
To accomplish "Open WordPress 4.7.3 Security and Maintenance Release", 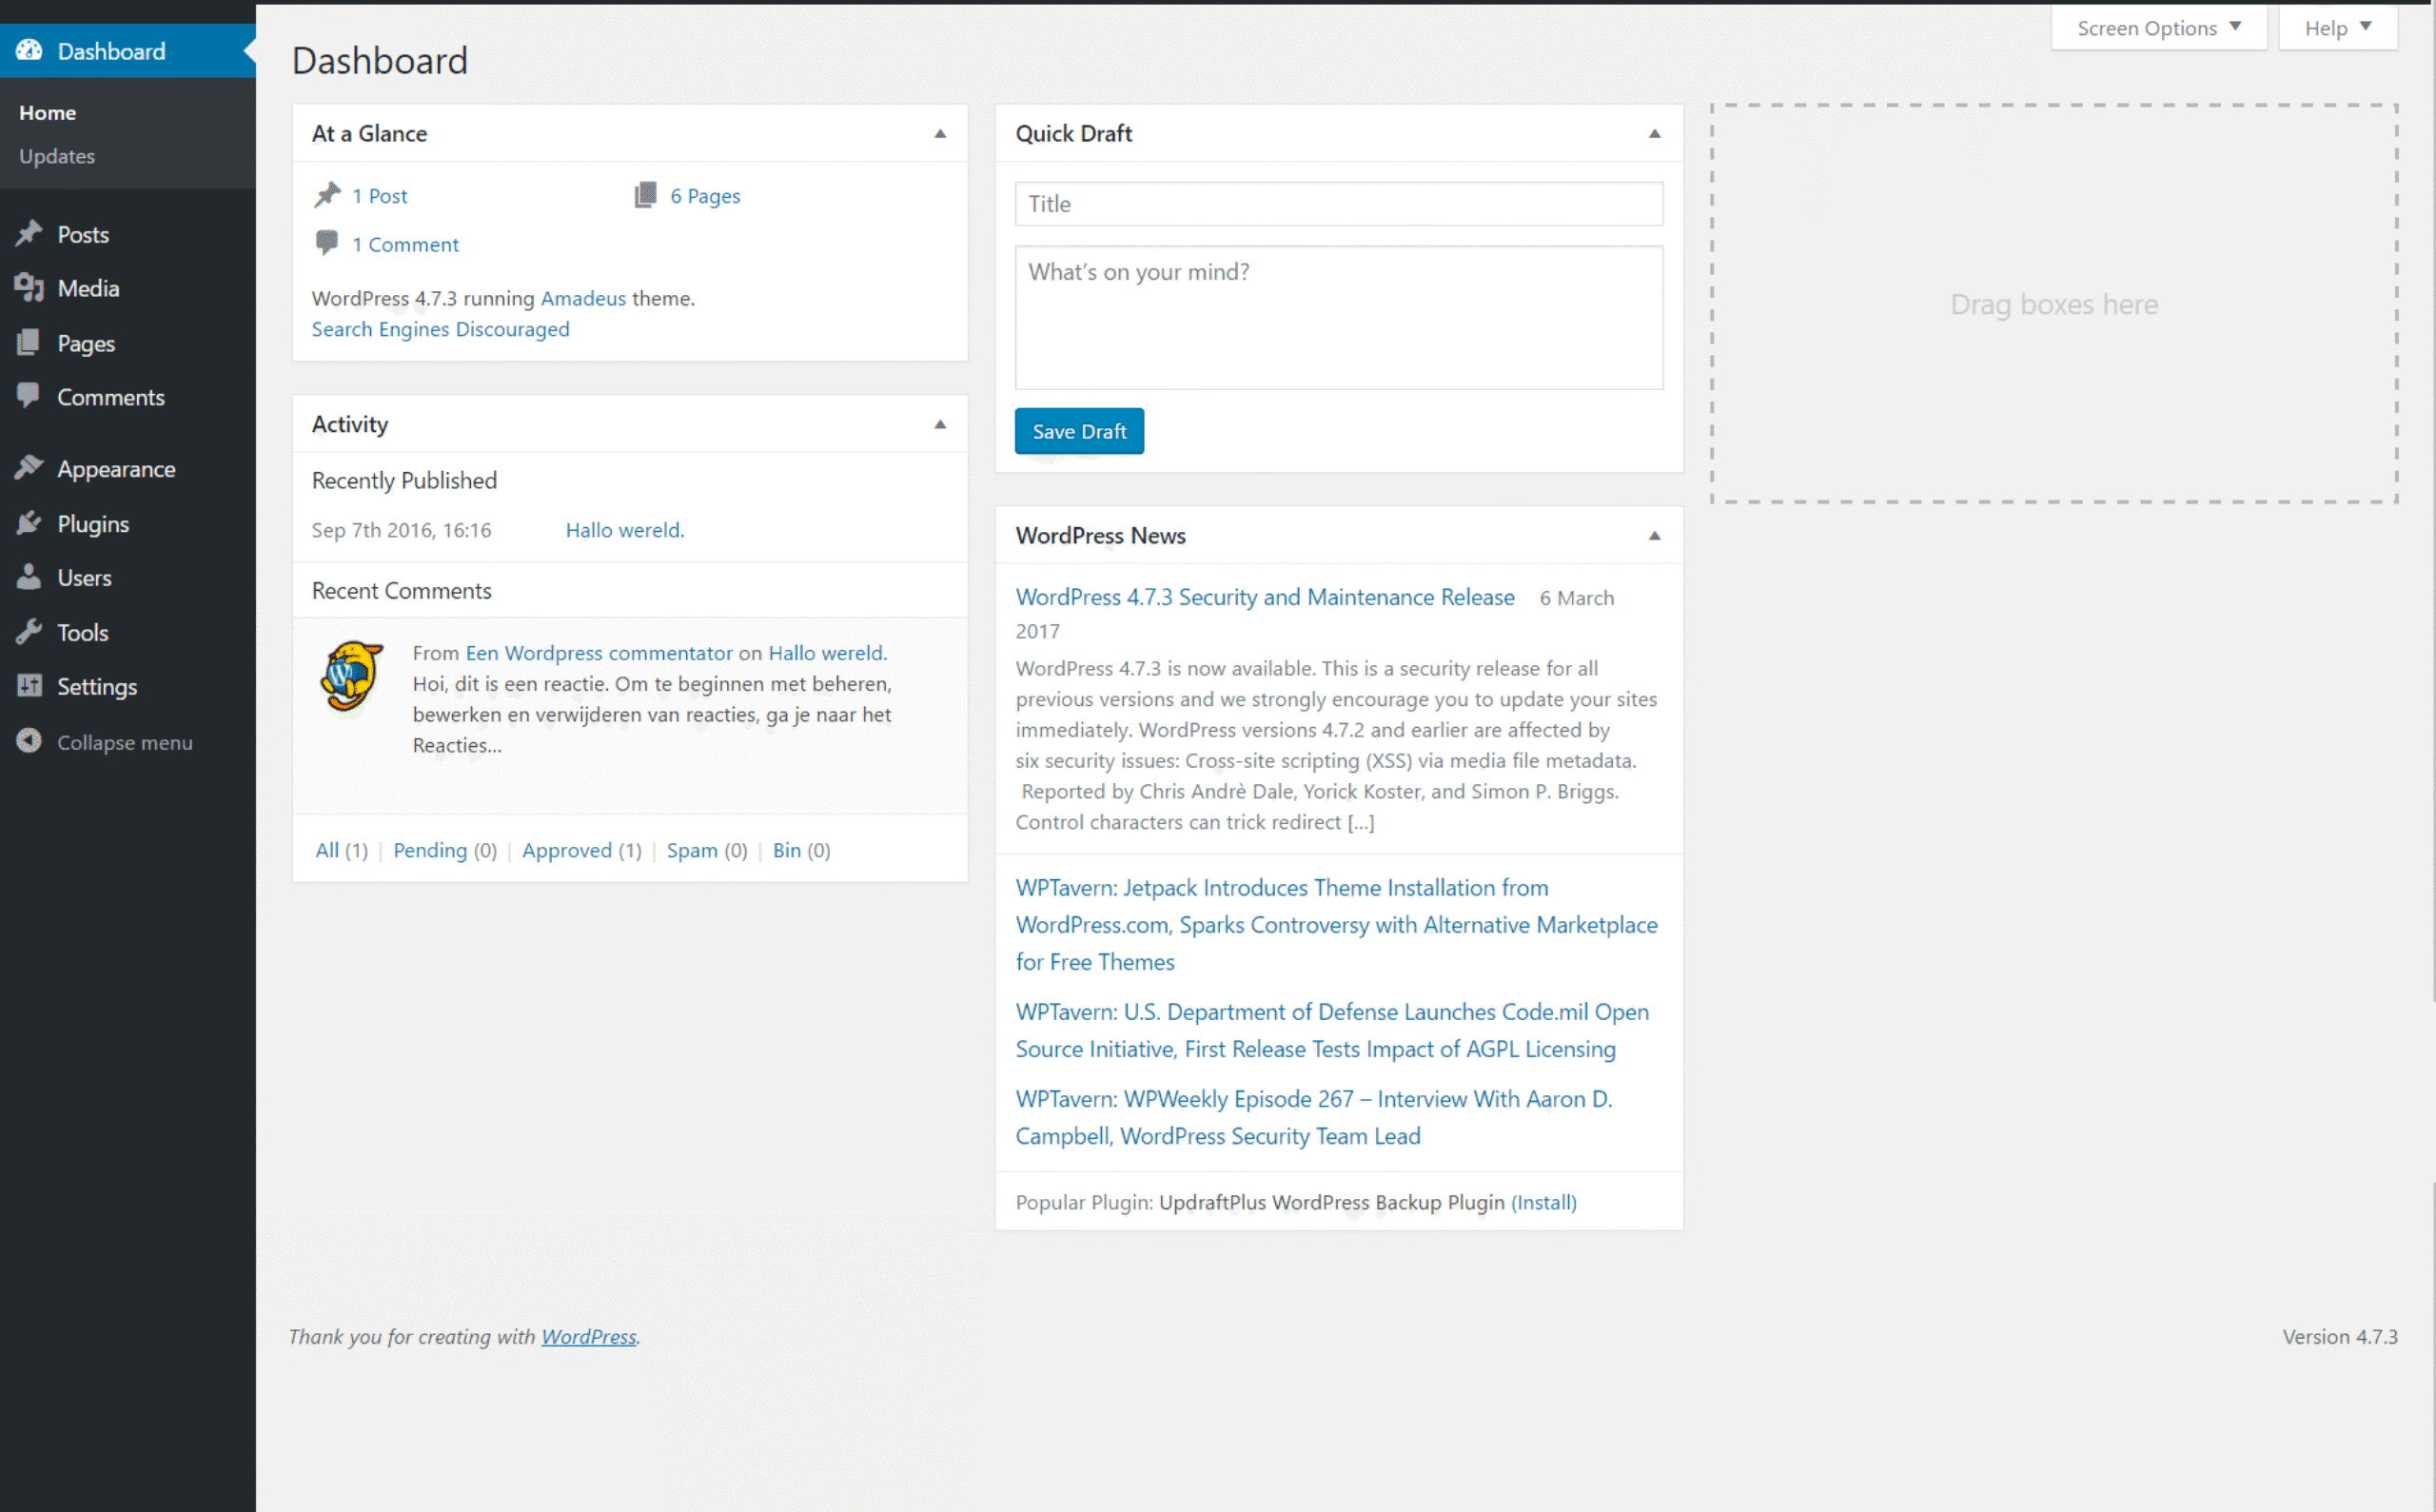I will 1265,597.
